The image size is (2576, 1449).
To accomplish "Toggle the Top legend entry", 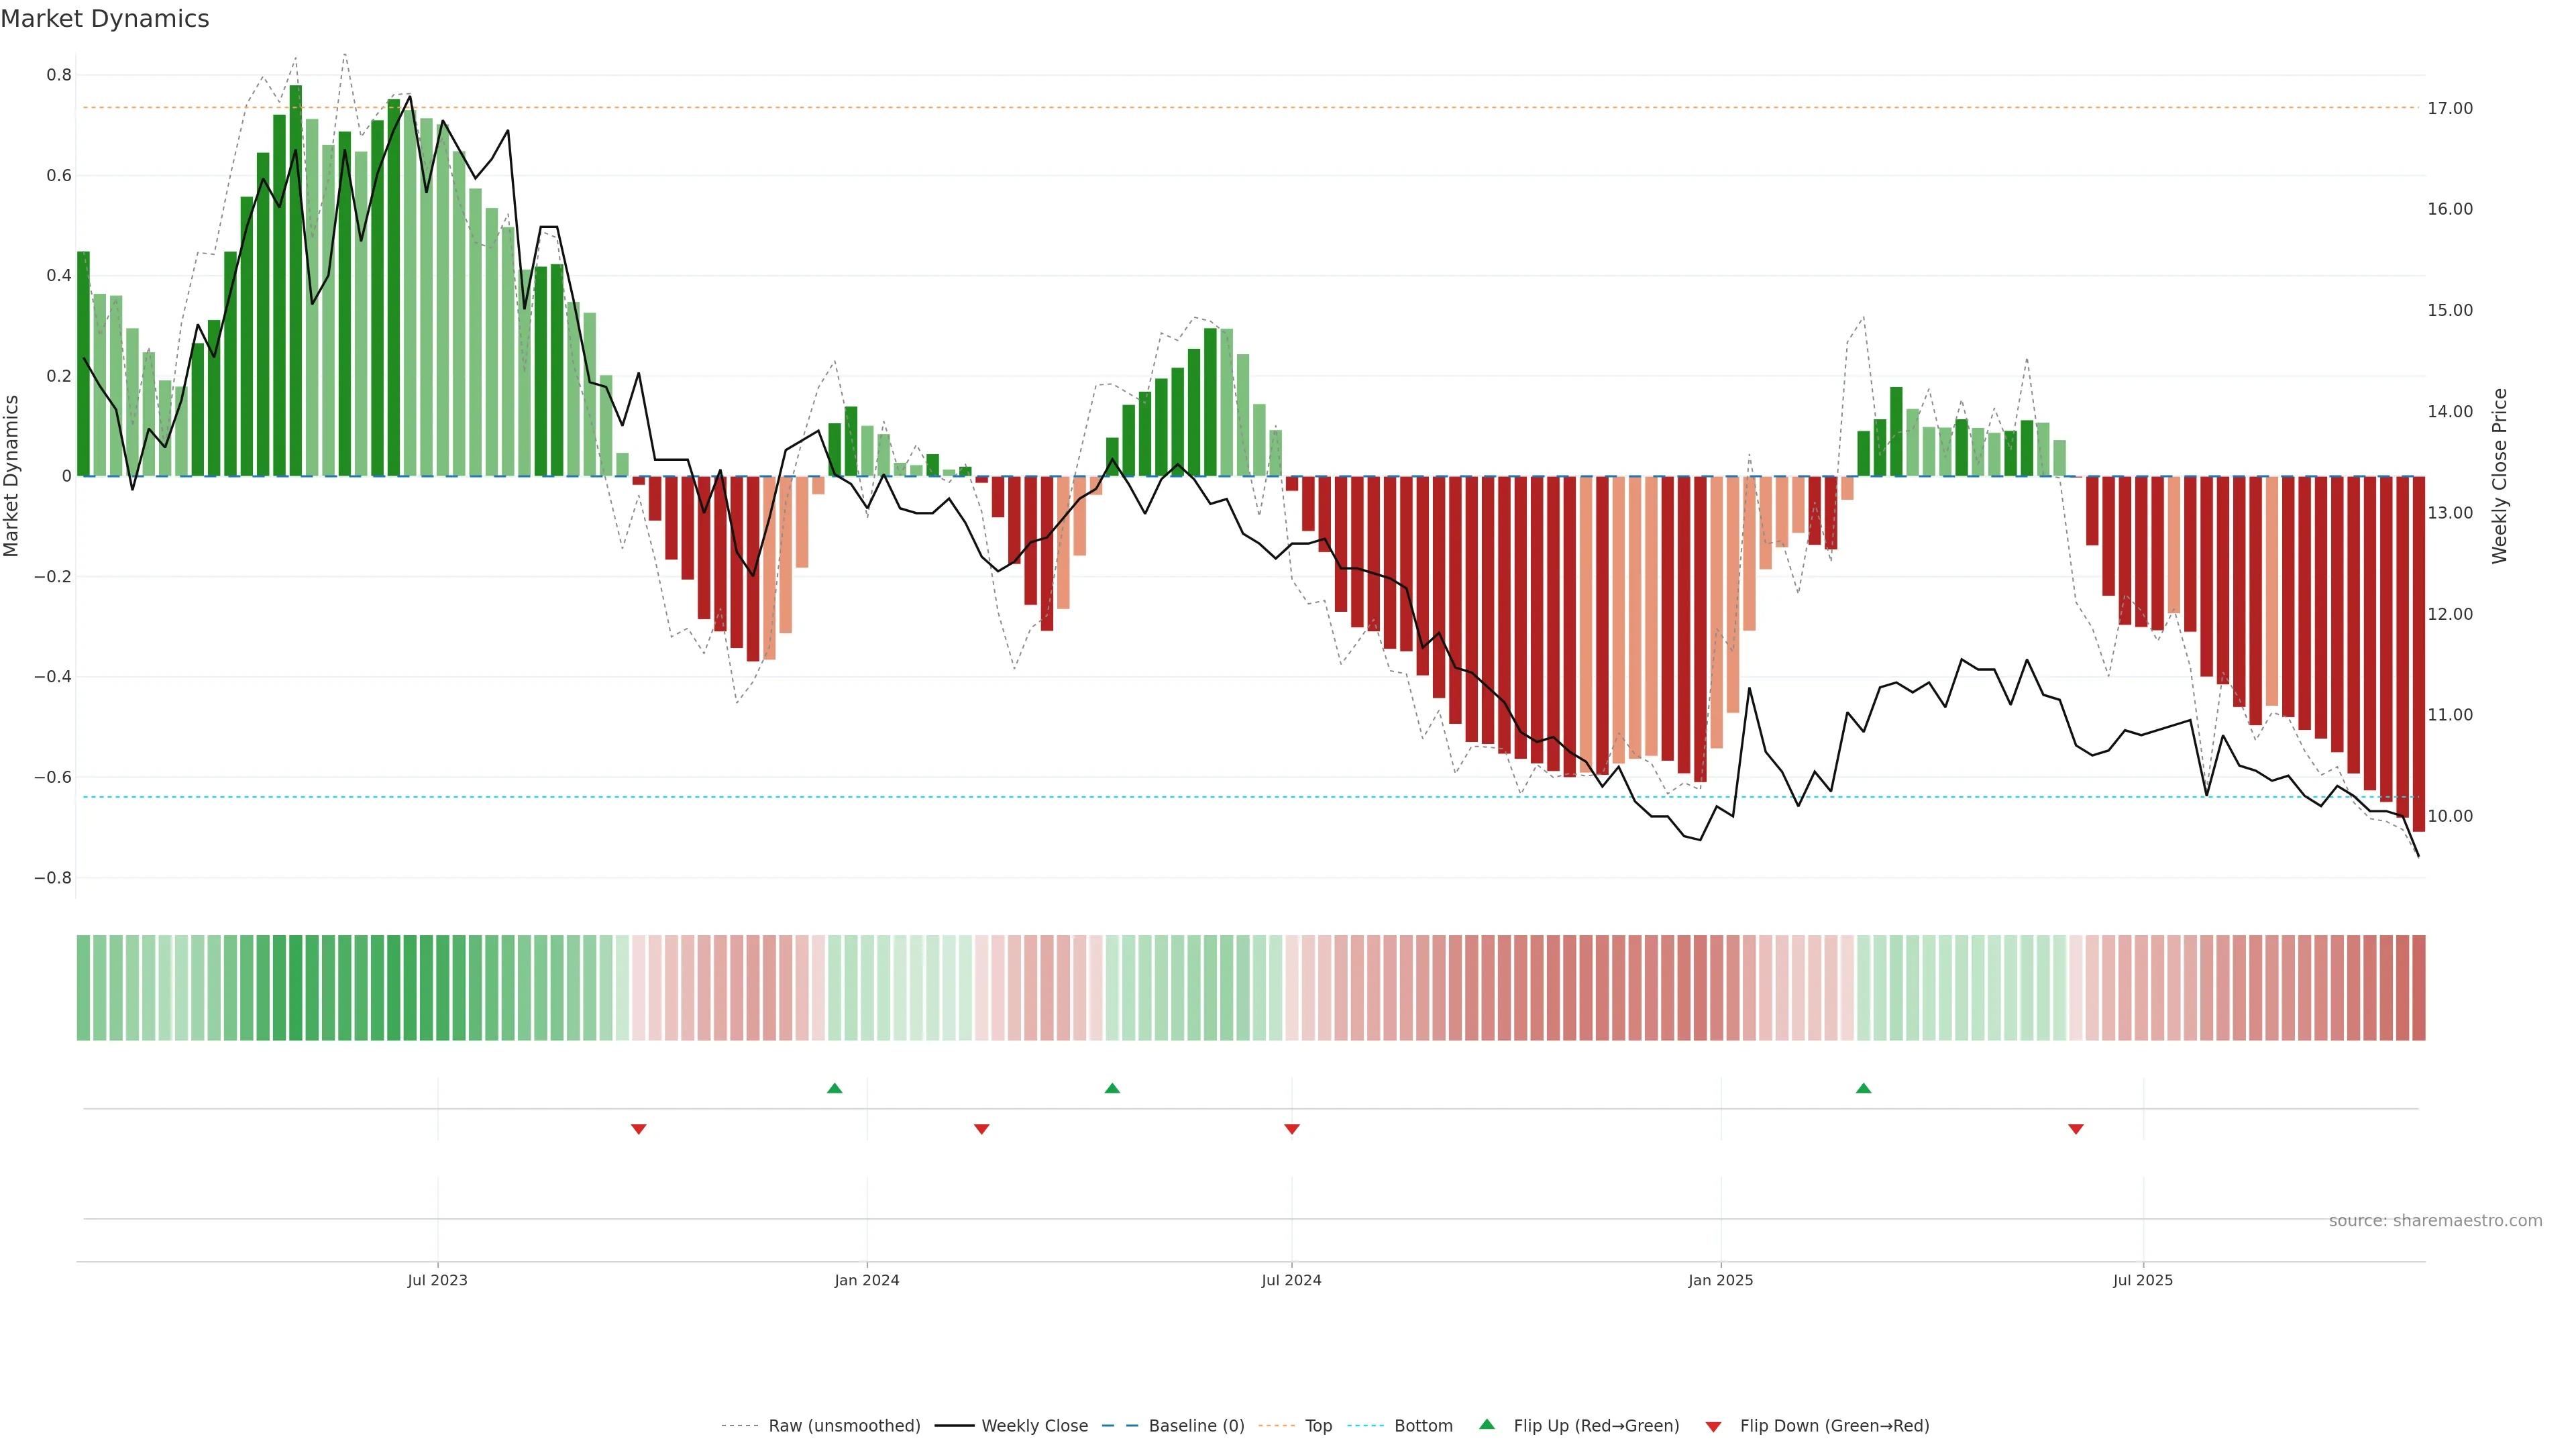I will [x=1318, y=1426].
